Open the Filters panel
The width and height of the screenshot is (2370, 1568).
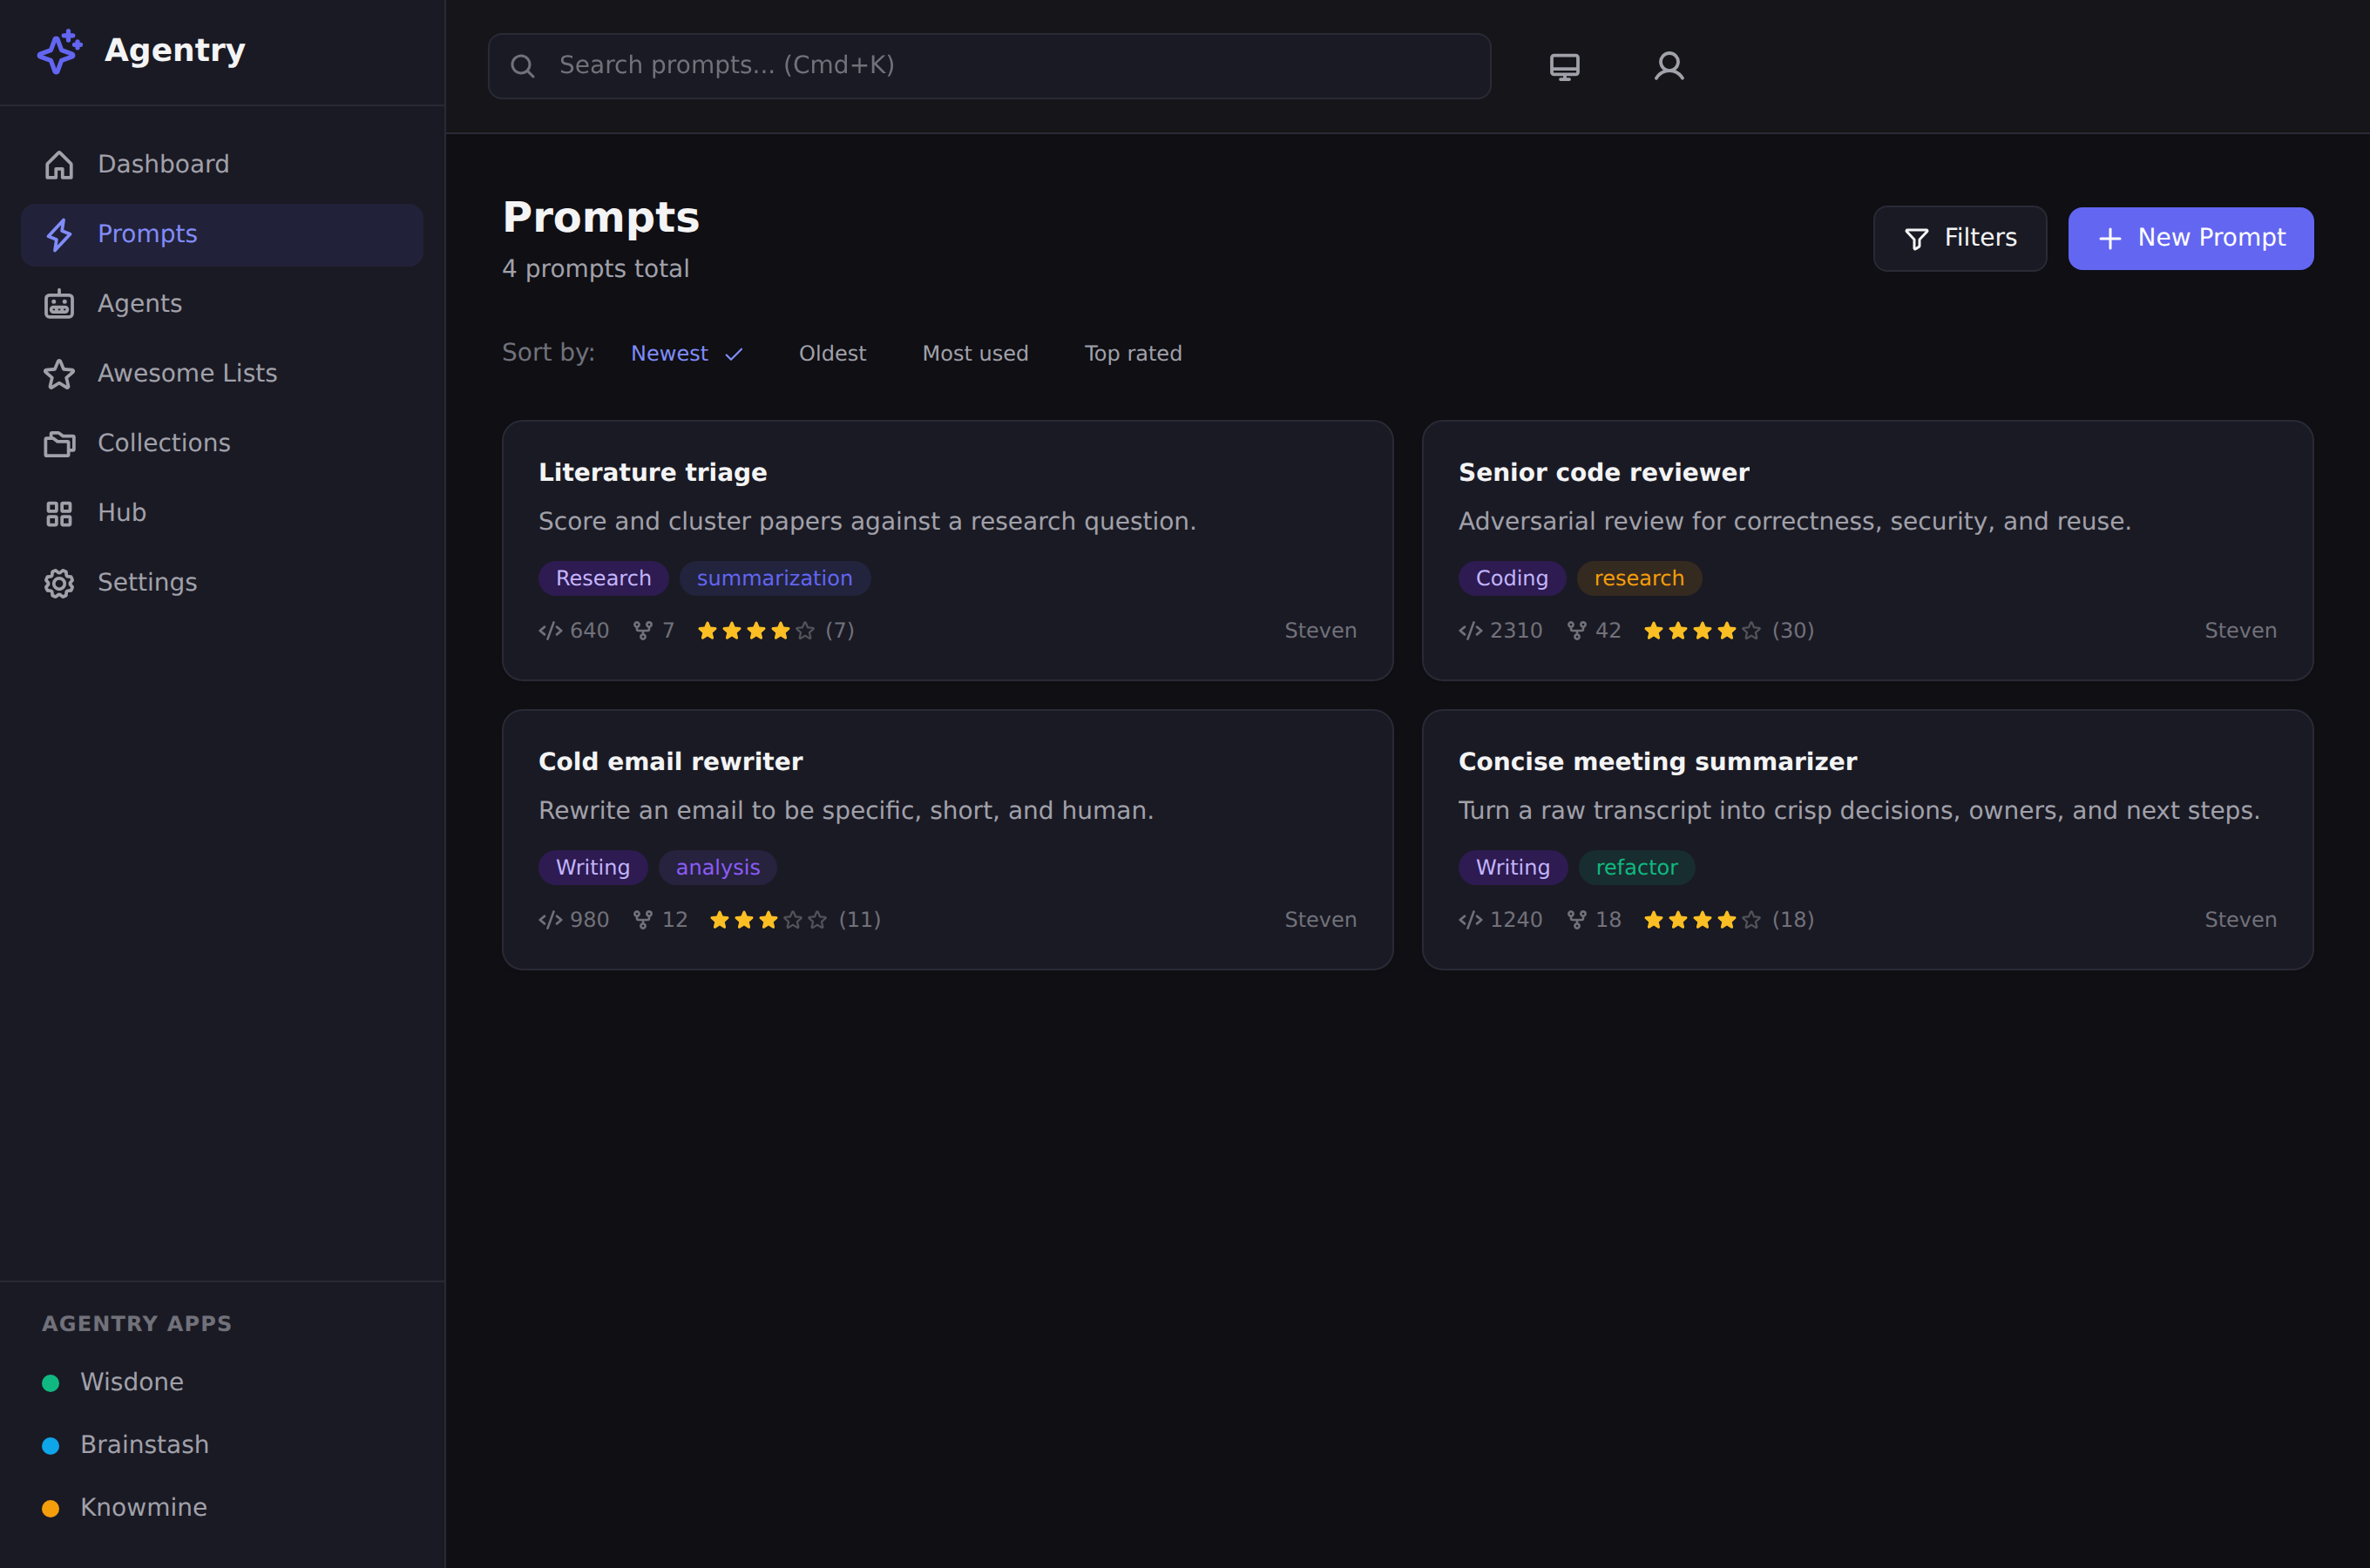1960,238
